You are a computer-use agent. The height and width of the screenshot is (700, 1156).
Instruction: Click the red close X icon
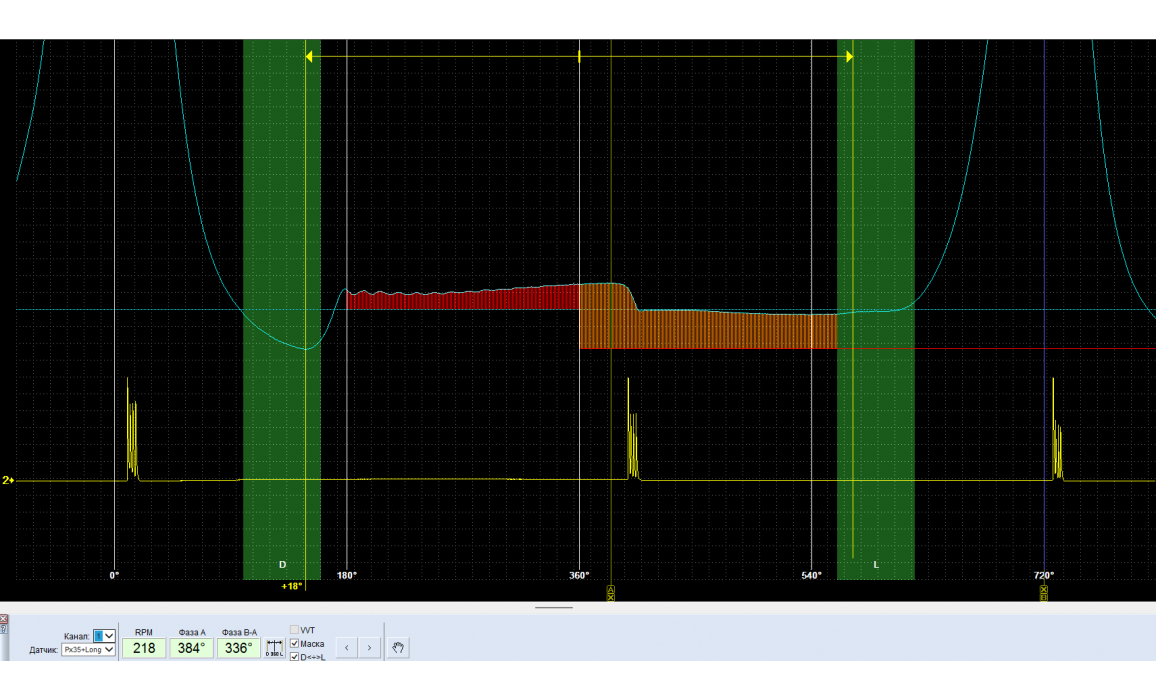pos(3,620)
